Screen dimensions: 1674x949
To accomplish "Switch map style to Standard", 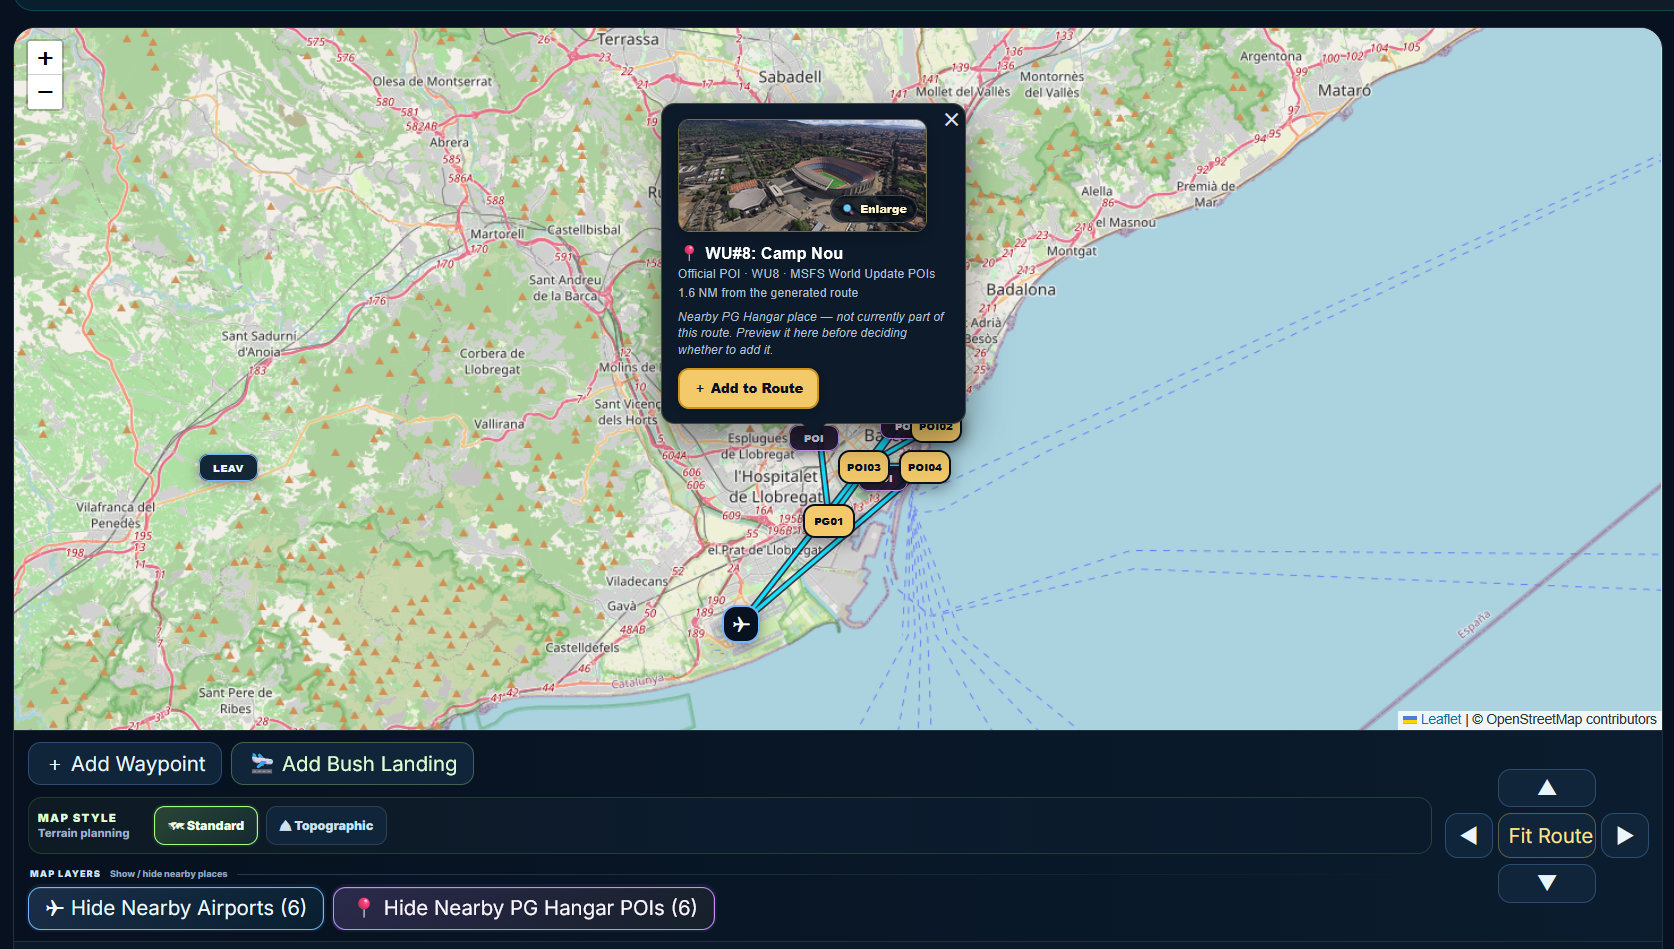I will [x=206, y=826].
